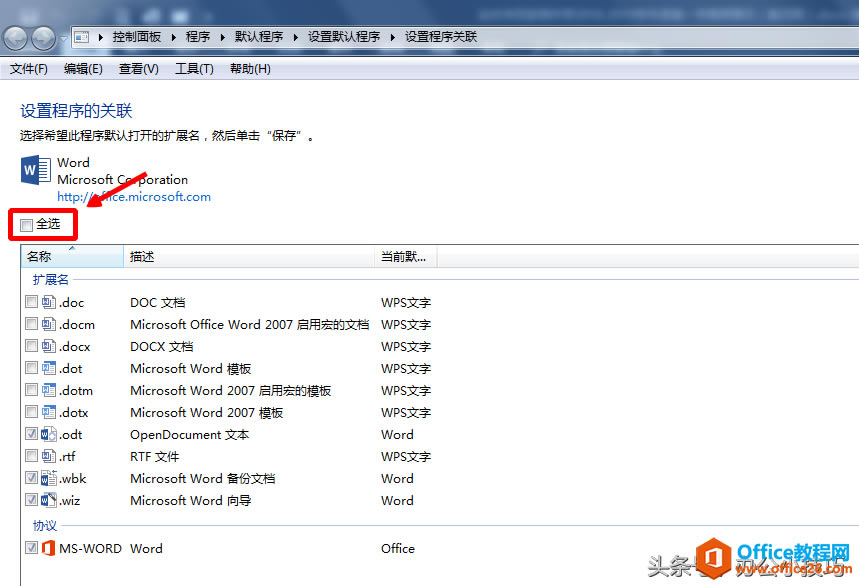
Task: Uncheck the .odt extension checkbox
Action: (x=31, y=434)
